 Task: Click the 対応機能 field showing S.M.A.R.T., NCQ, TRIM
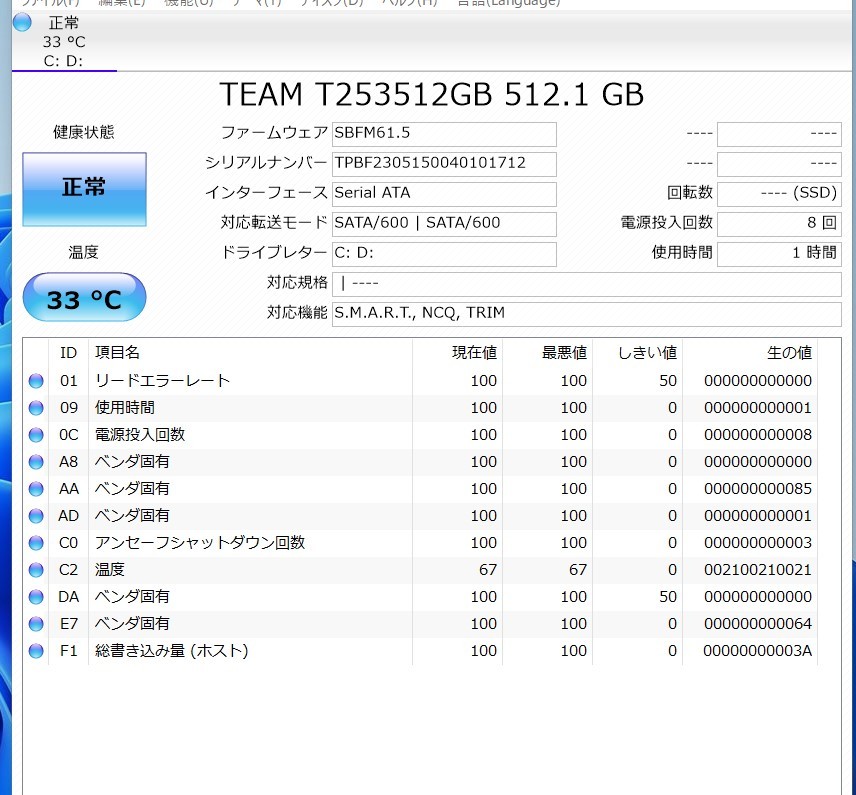tap(586, 313)
